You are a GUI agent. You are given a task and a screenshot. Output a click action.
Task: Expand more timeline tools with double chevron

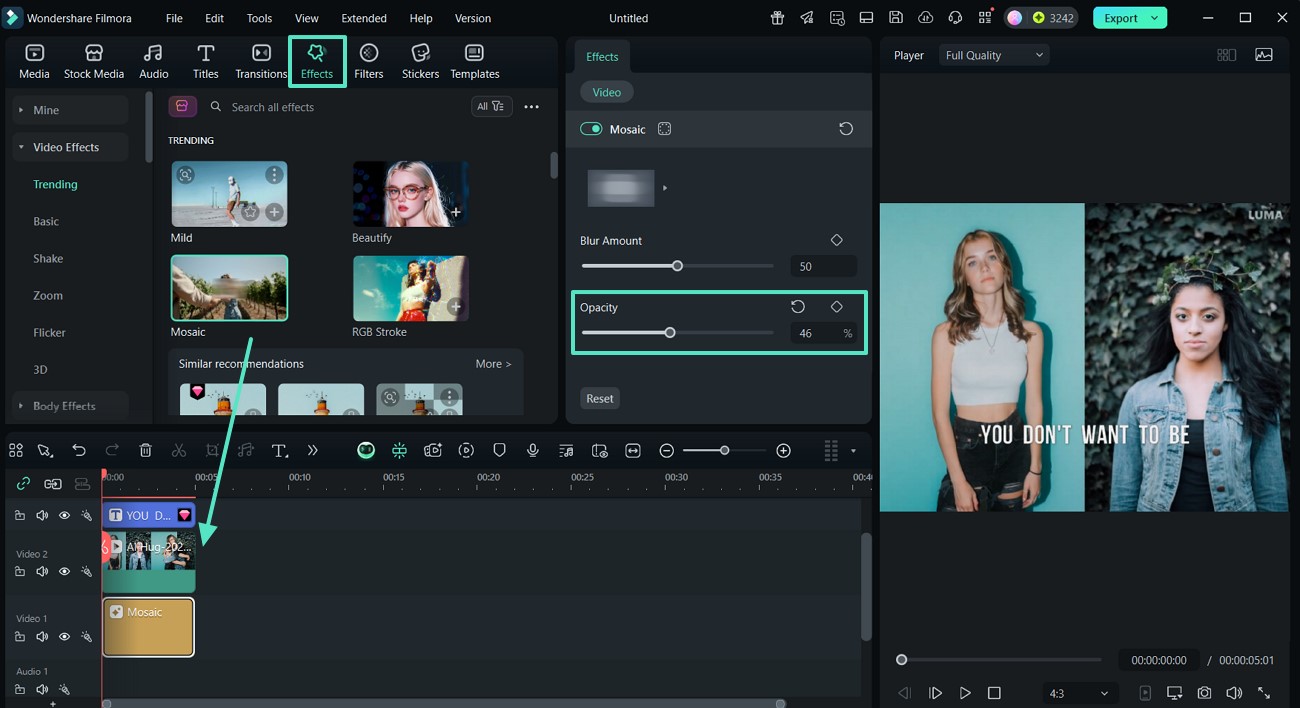click(x=313, y=451)
